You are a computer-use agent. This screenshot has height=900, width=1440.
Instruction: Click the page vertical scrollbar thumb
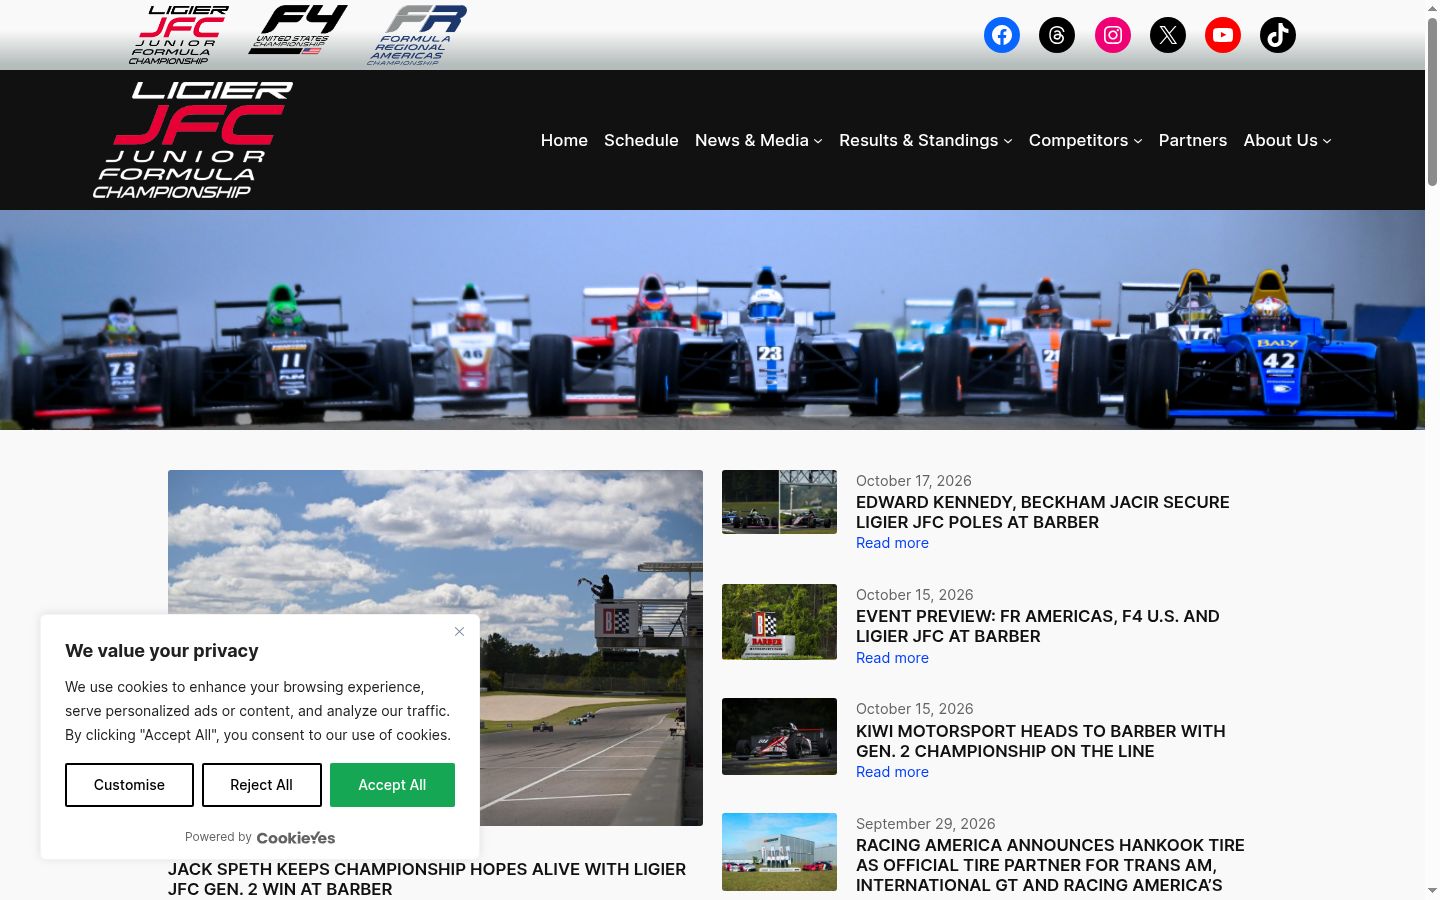click(x=1432, y=100)
